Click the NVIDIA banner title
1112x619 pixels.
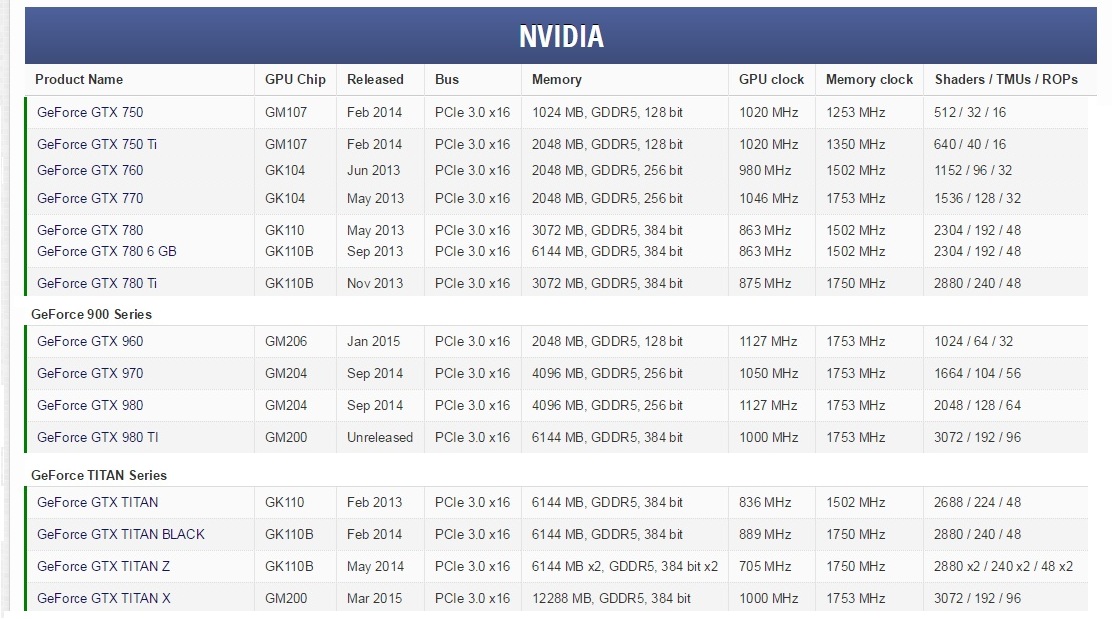(x=561, y=36)
